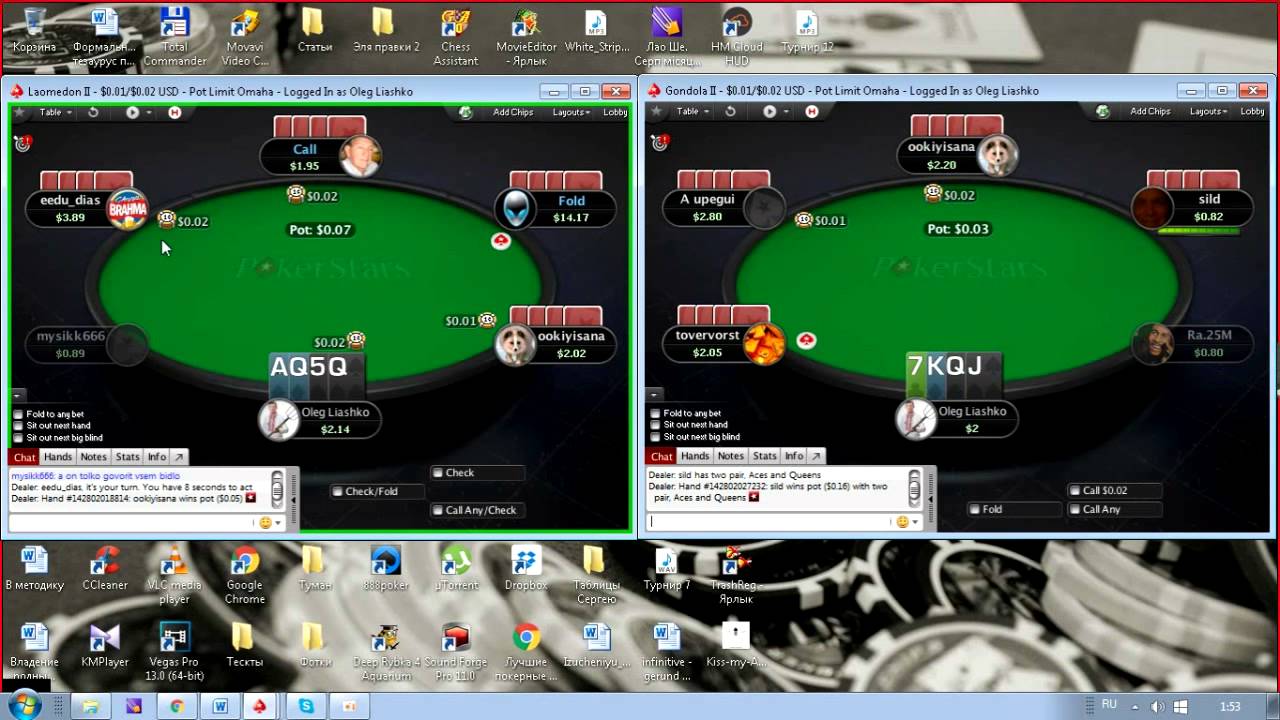The height and width of the screenshot is (720, 1280).
Task: Pop out the chat panel in Gondola table
Action: (816, 456)
